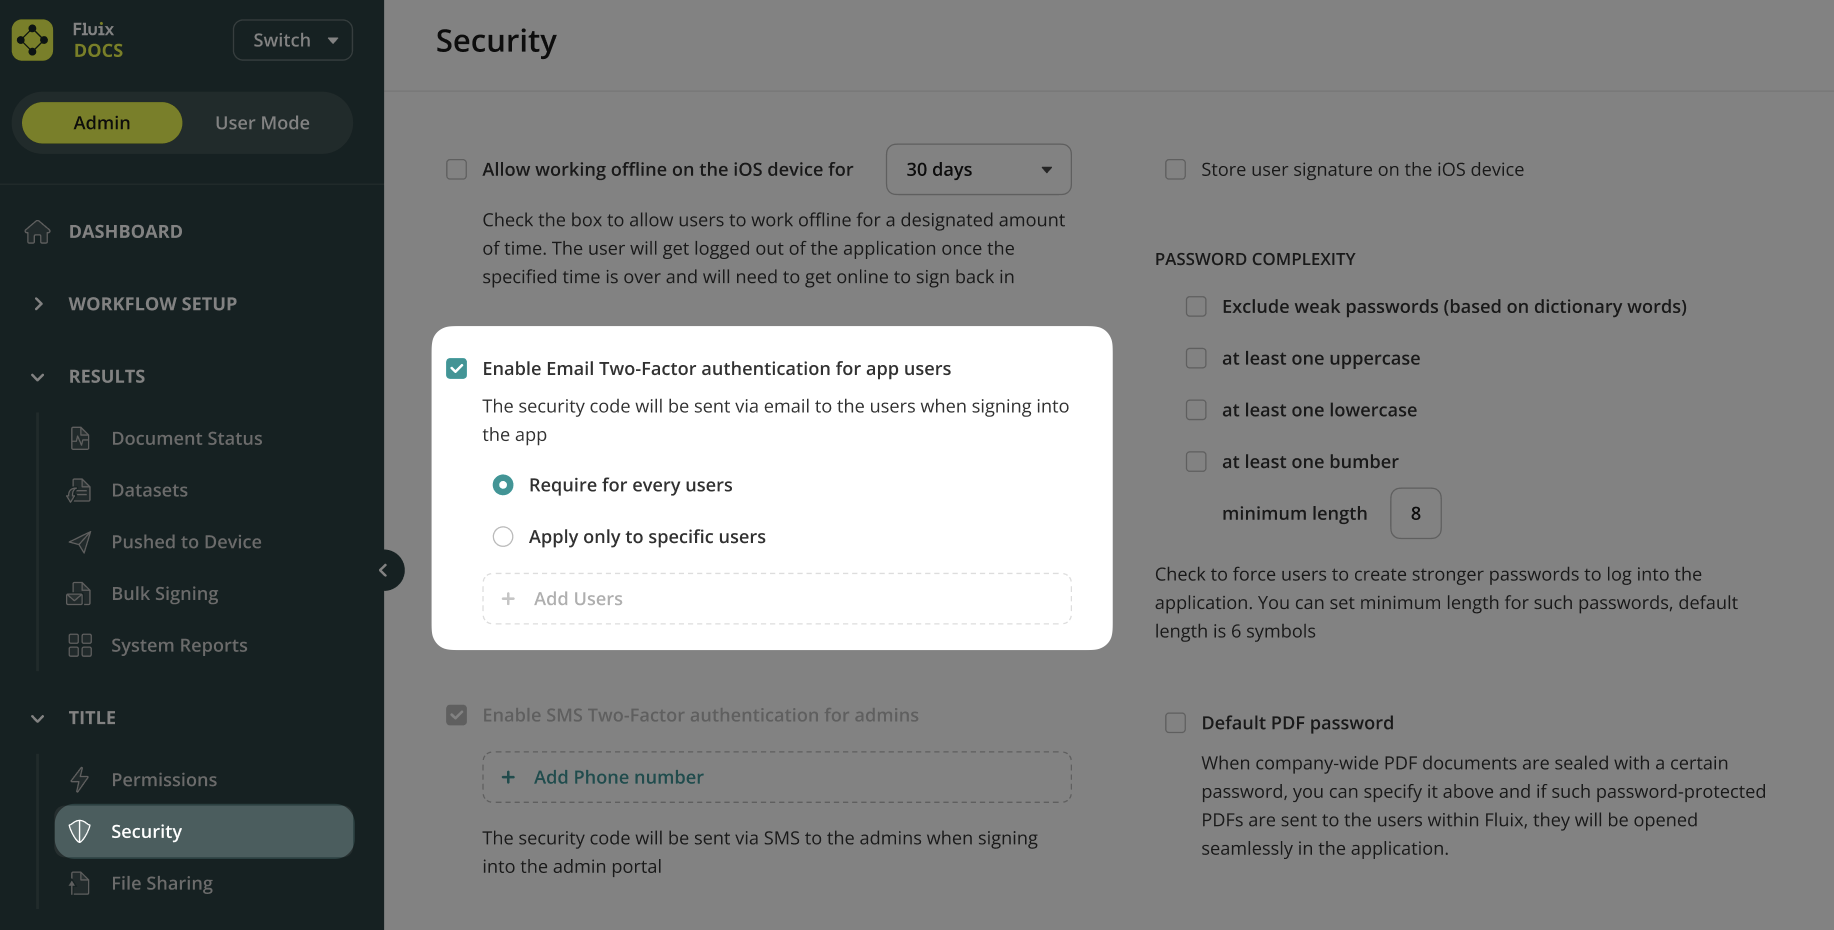The width and height of the screenshot is (1834, 930).
Task: Click Add Phone number button
Action: pos(618,777)
